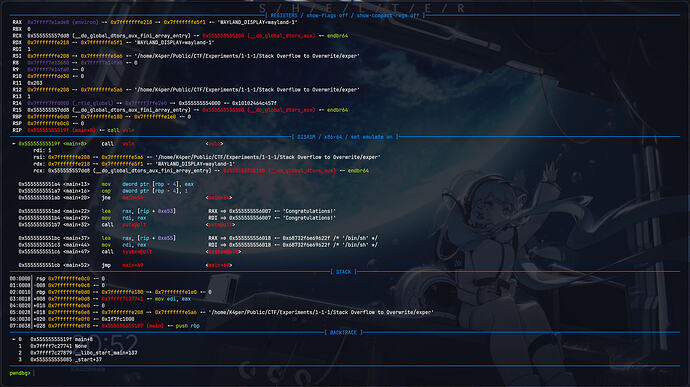Click backtrace frame 3 _start+37

pyautogui.click(x=60, y=360)
